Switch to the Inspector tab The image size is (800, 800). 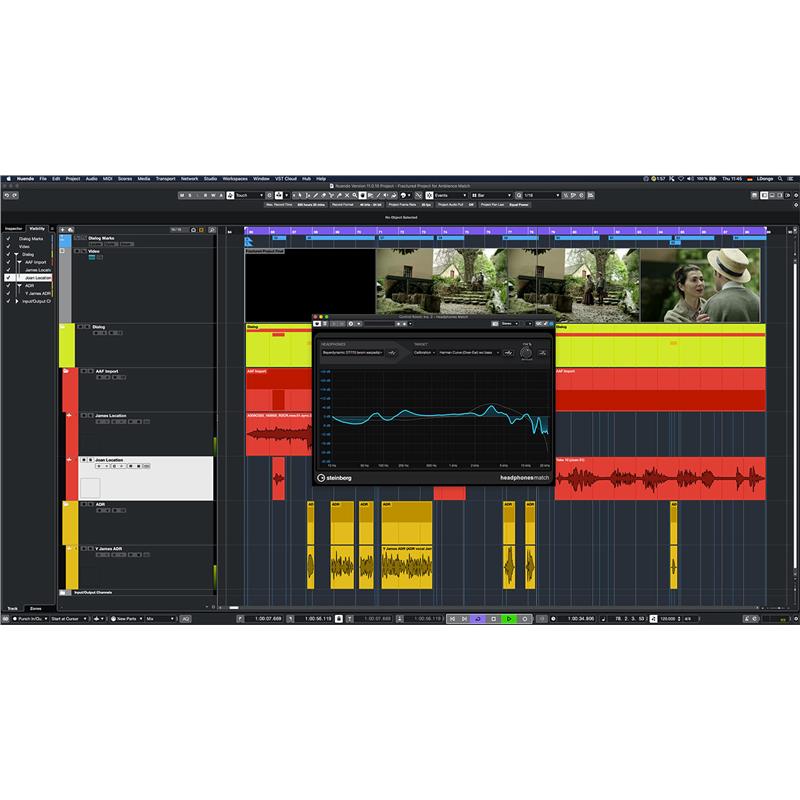pos(14,229)
